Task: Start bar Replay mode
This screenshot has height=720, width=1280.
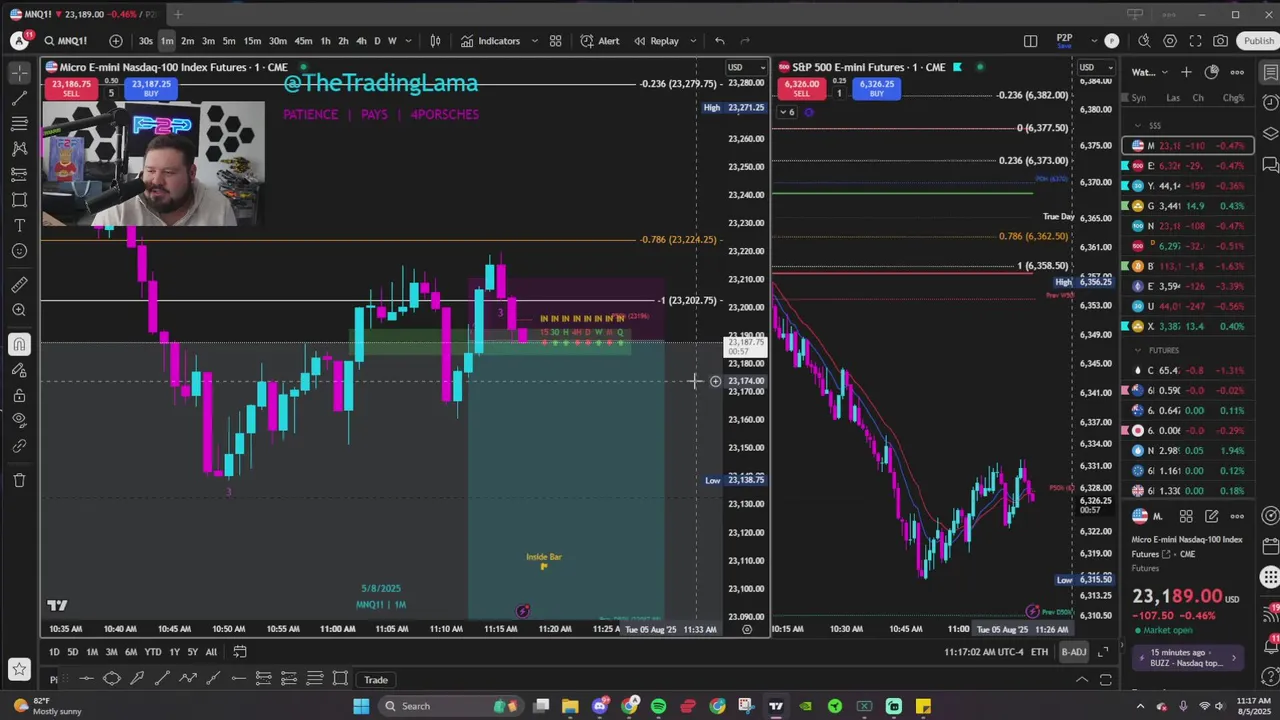Action: pos(656,41)
